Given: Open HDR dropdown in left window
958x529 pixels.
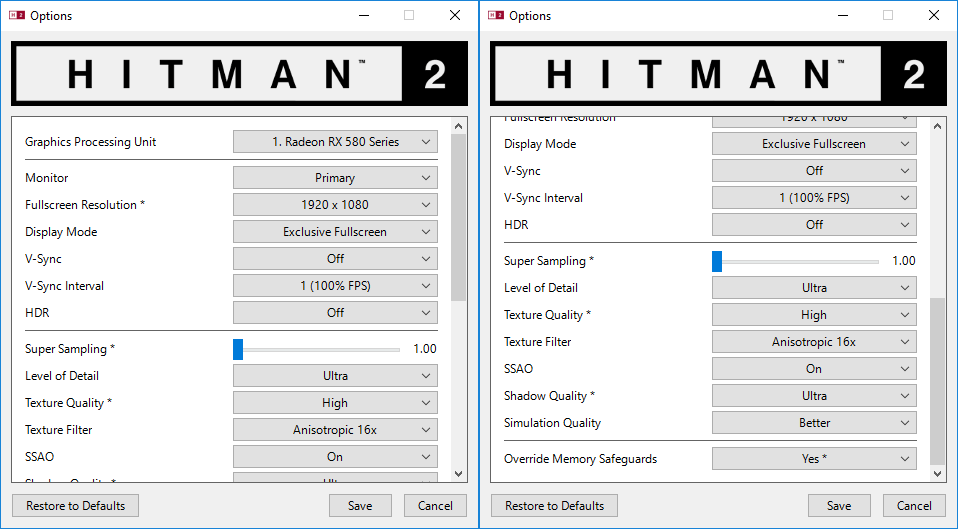Looking at the screenshot, I should coord(335,312).
